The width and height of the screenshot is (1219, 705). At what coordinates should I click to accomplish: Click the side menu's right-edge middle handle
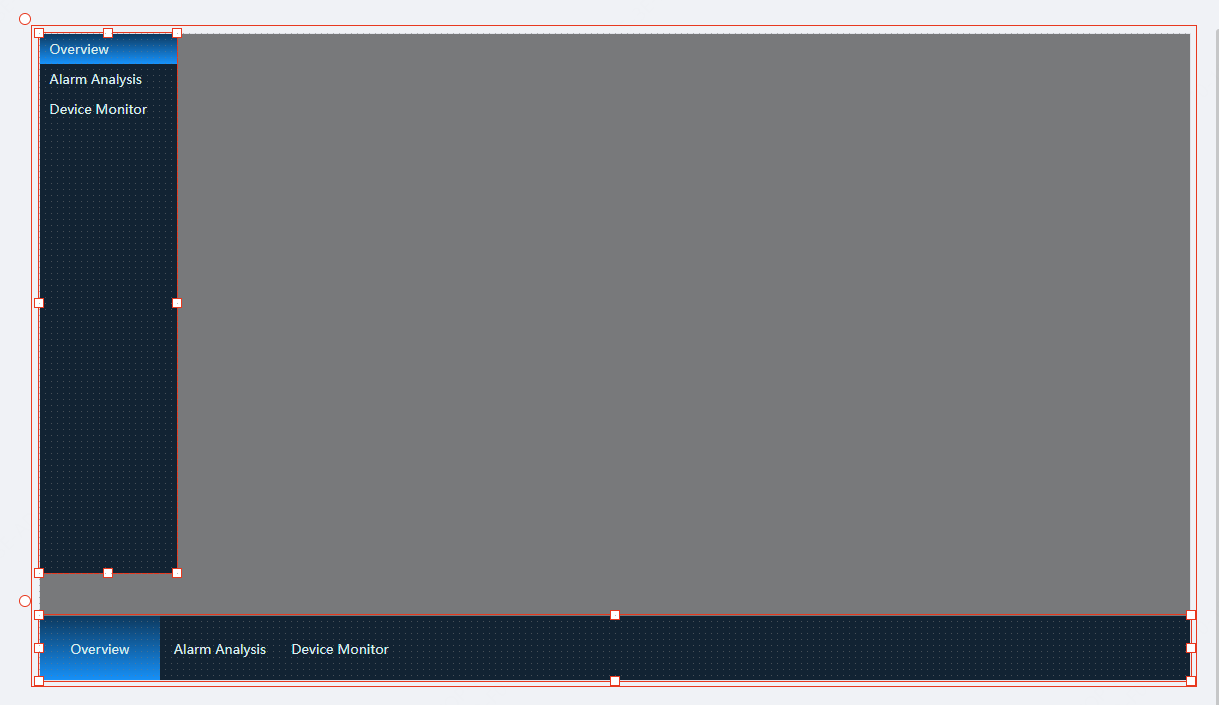tap(177, 303)
